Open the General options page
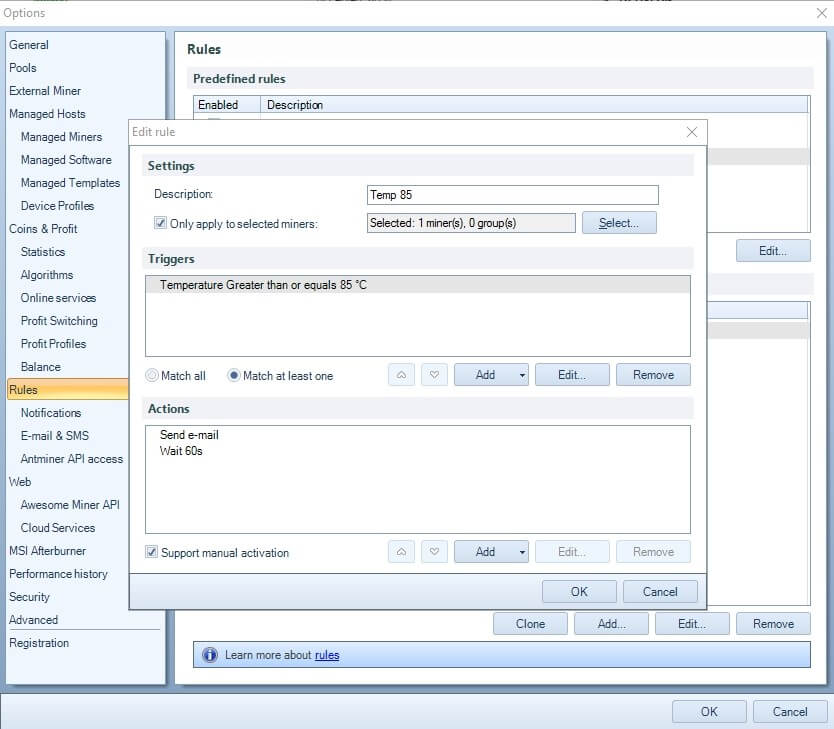Viewport: 834px width, 729px height. pos(29,45)
